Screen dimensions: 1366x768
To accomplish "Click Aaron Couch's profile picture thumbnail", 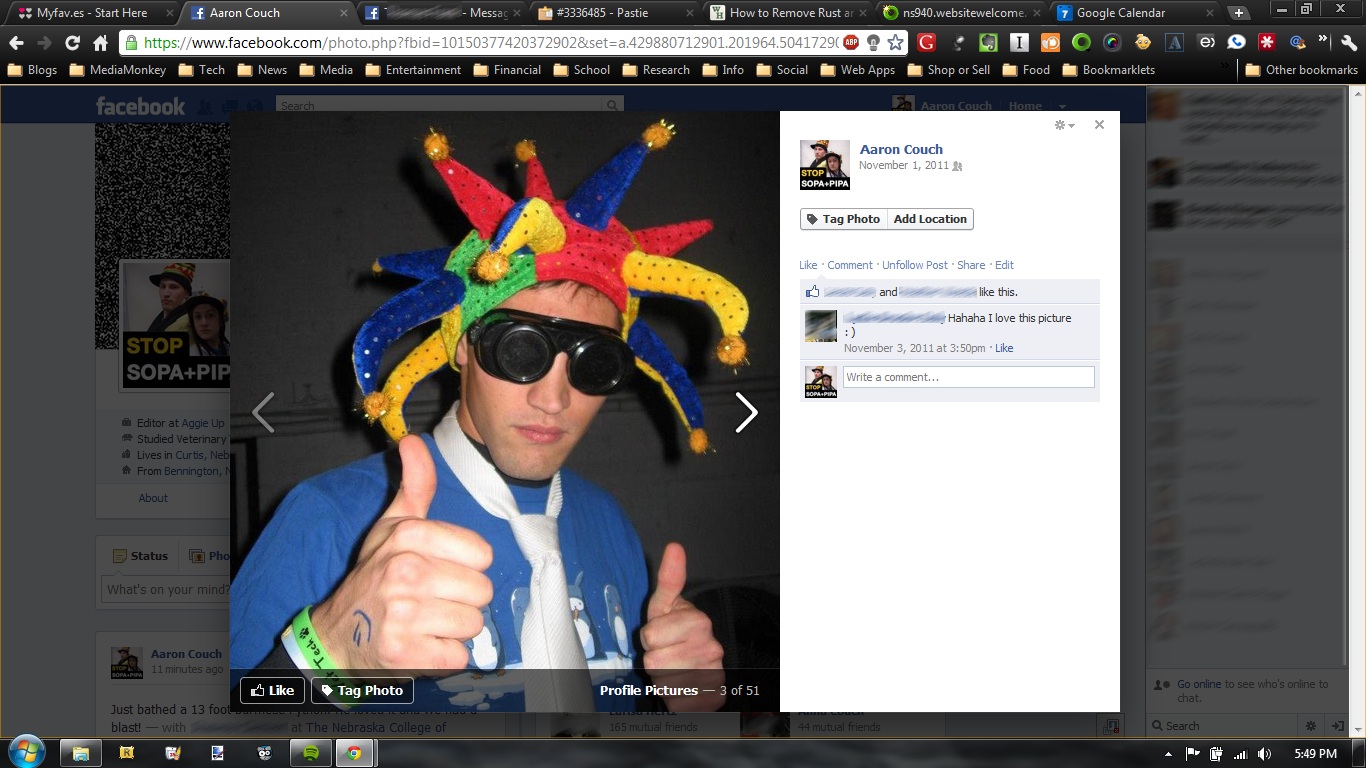I will (824, 164).
